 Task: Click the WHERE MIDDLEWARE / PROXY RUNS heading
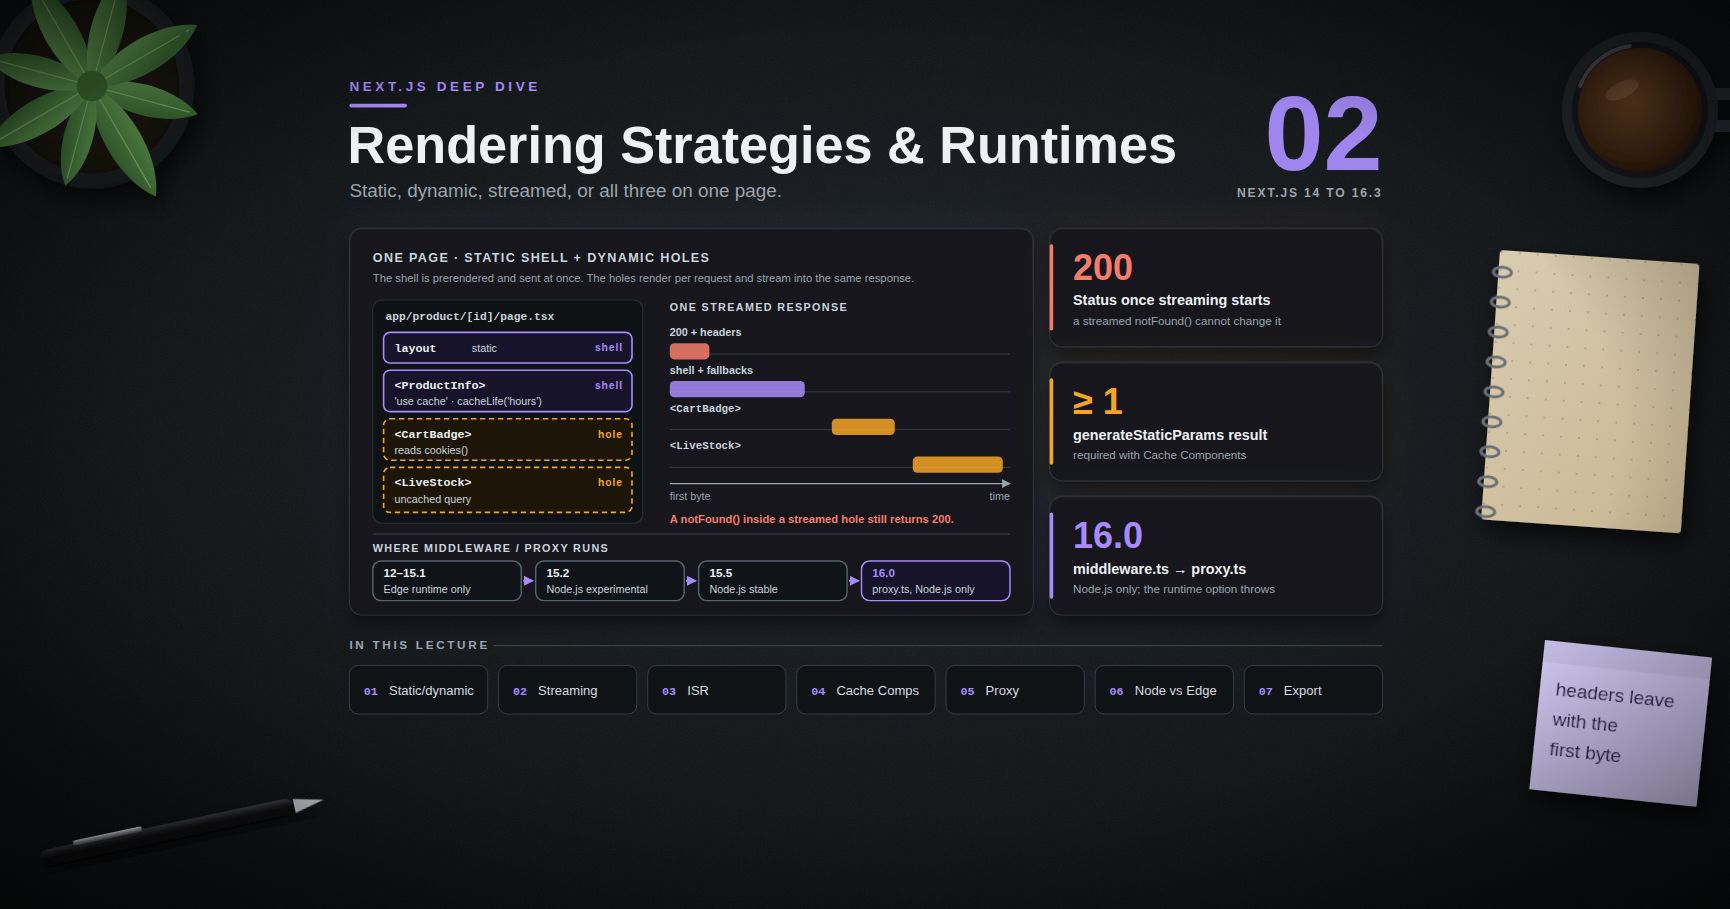tap(490, 548)
